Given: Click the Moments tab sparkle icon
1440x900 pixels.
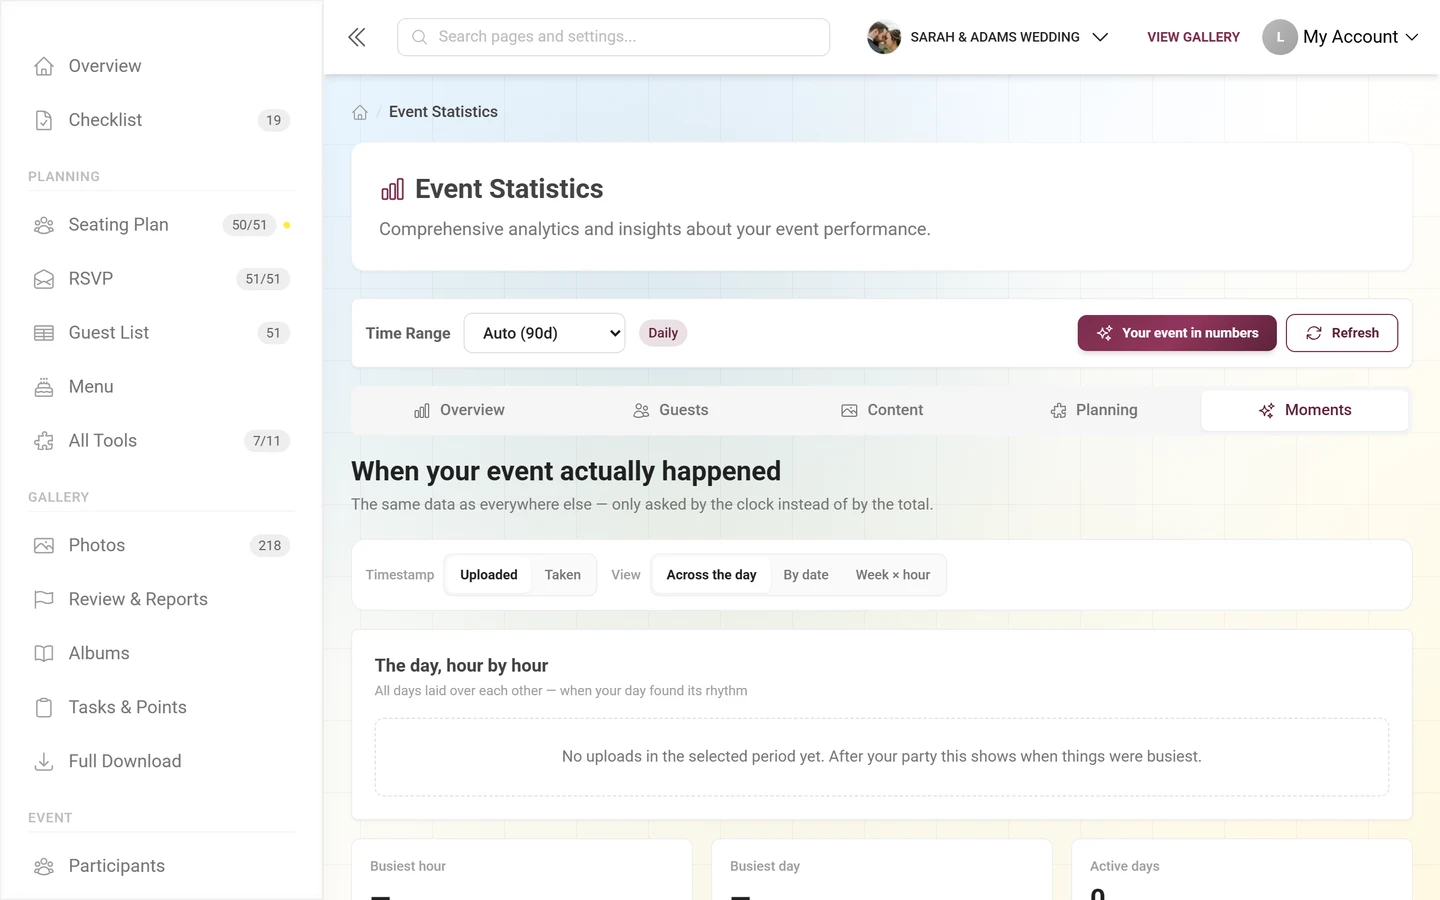Looking at the screenshot, I should (x=1267, y=411).
